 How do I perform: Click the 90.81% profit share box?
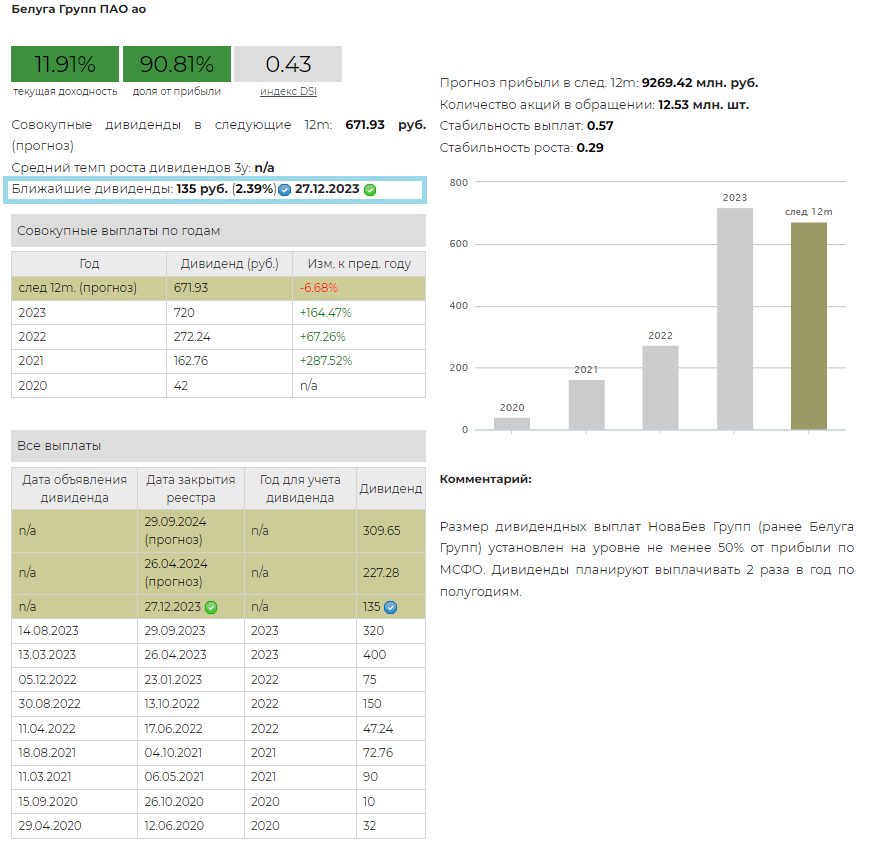[177, 65]
